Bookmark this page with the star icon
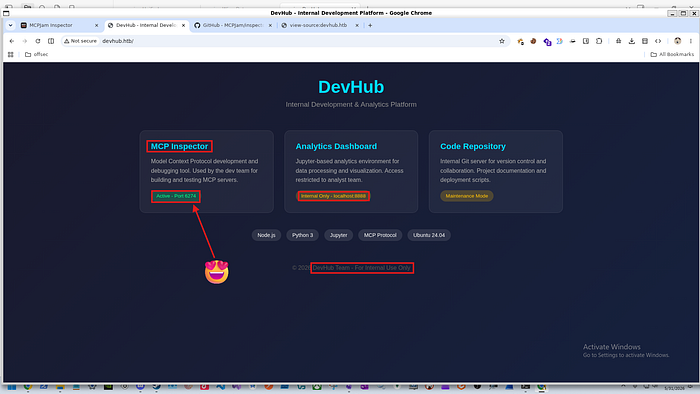The width and height of the screenshot is (700, 394). [x=502, y=41]
